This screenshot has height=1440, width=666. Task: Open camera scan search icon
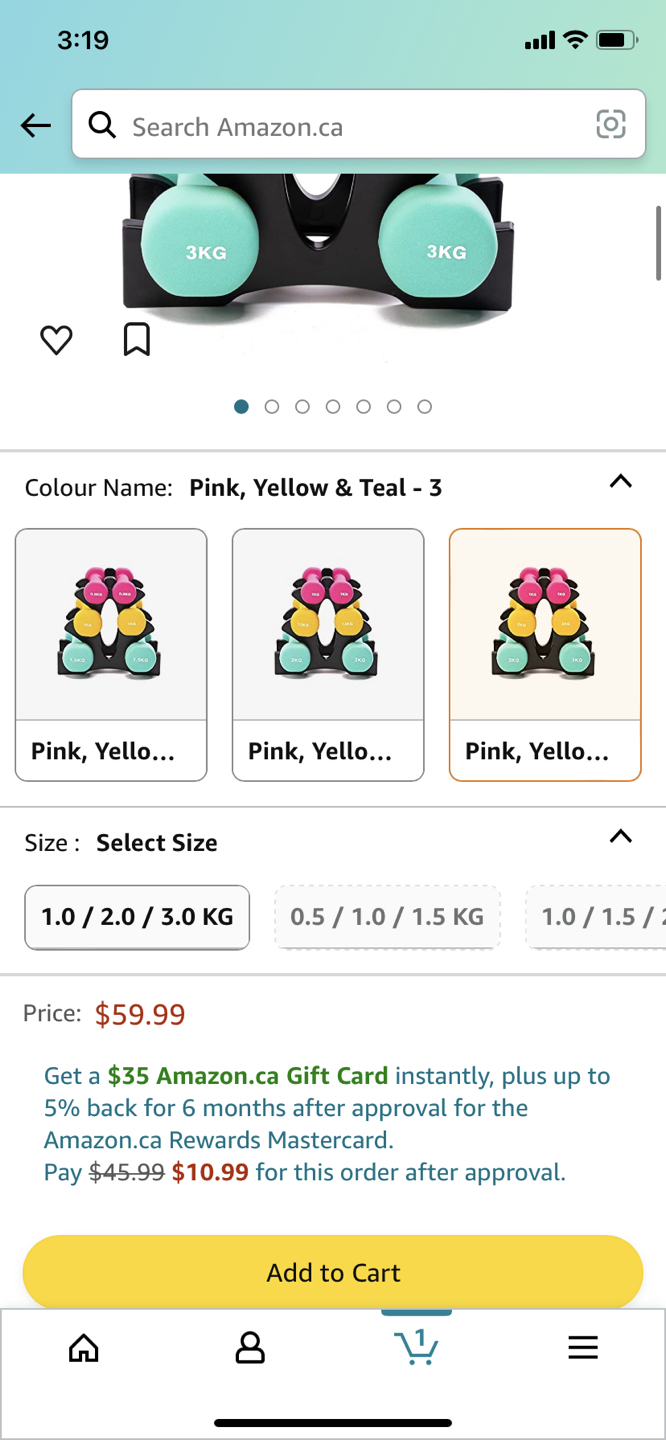[x=611, y=124]
